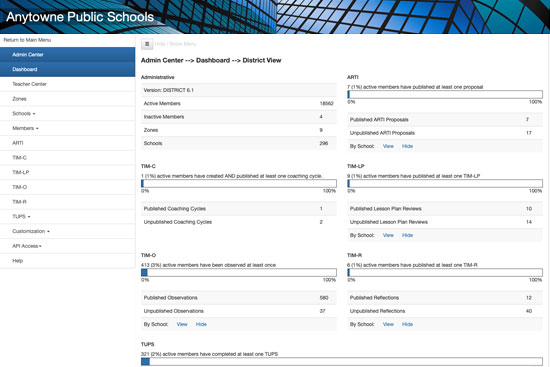Screen dimensions: 550x367
Task: Click Published Coaching Cycles row
Action: click(239, 209)
